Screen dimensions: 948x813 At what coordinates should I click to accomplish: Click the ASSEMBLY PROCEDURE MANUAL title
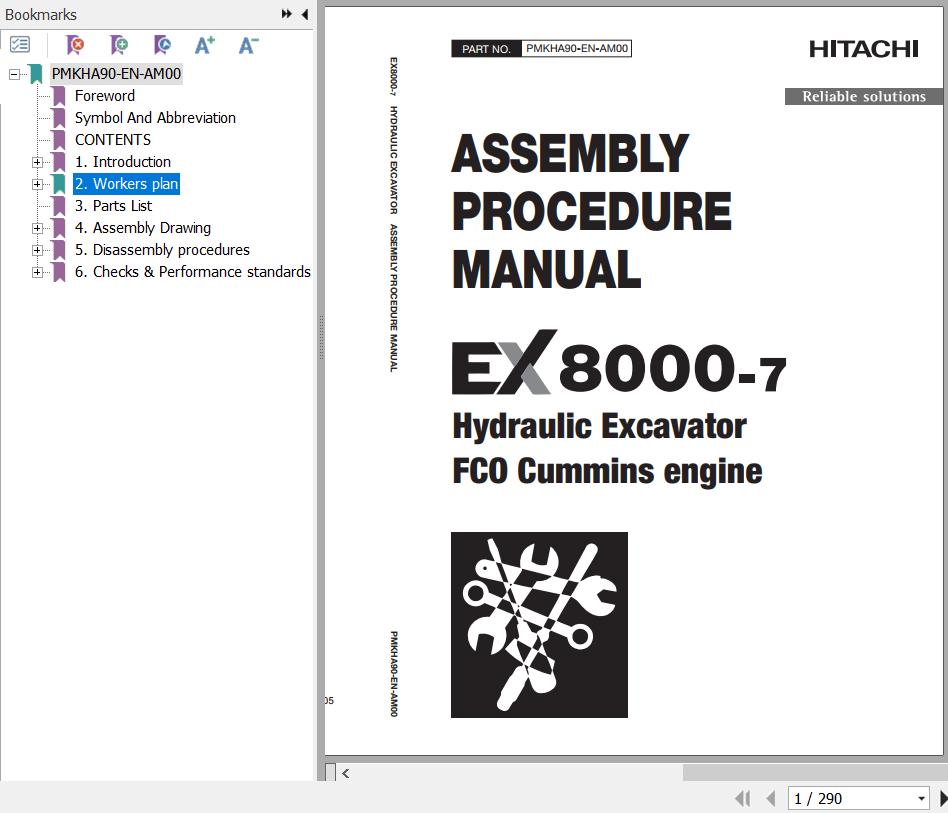pyautogui.click(x=592, y=212)
